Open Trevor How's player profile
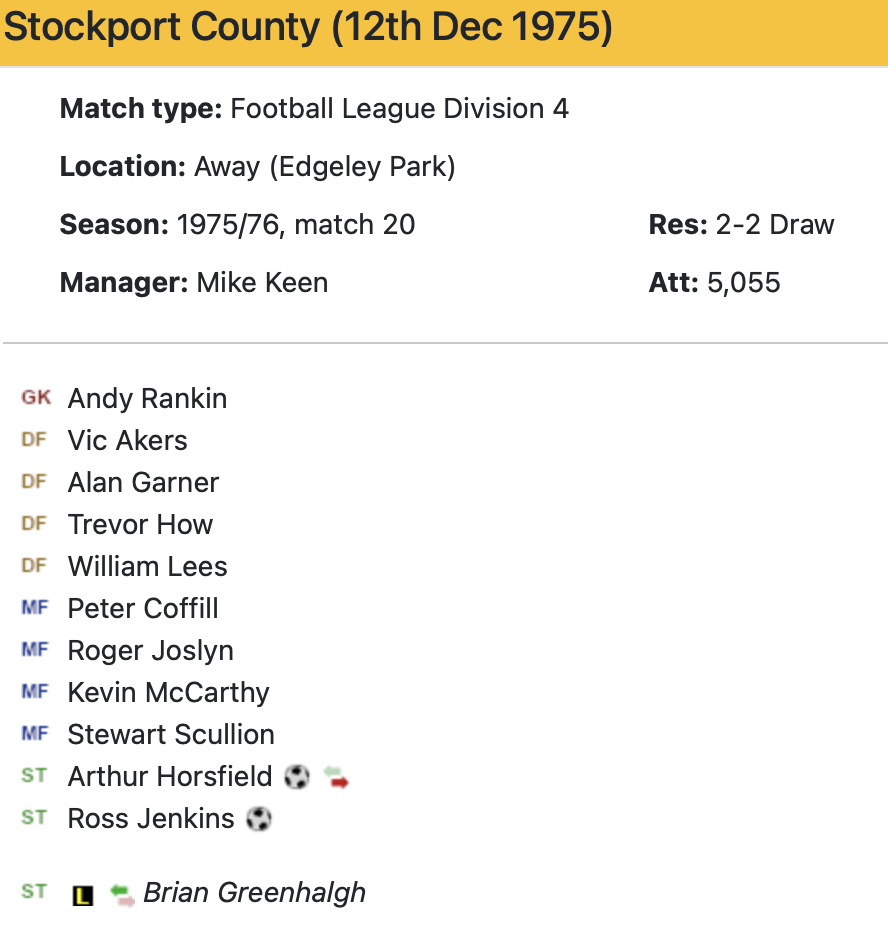Image resolution: width=888 pixels, height=934 pixels. tap(140, 525)
